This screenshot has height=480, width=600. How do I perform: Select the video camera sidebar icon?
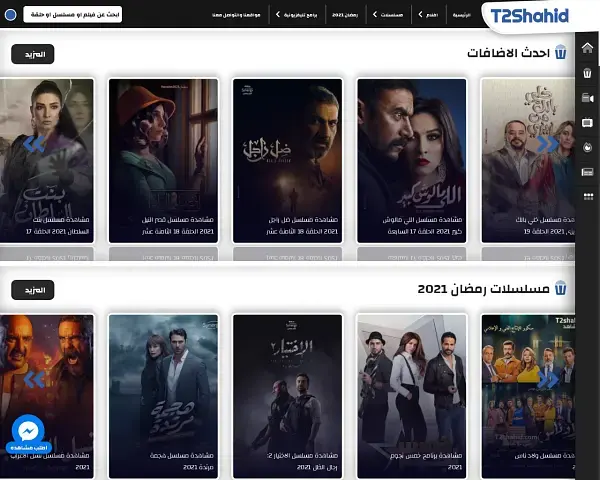pyautogui.click(x=588, y=98)
